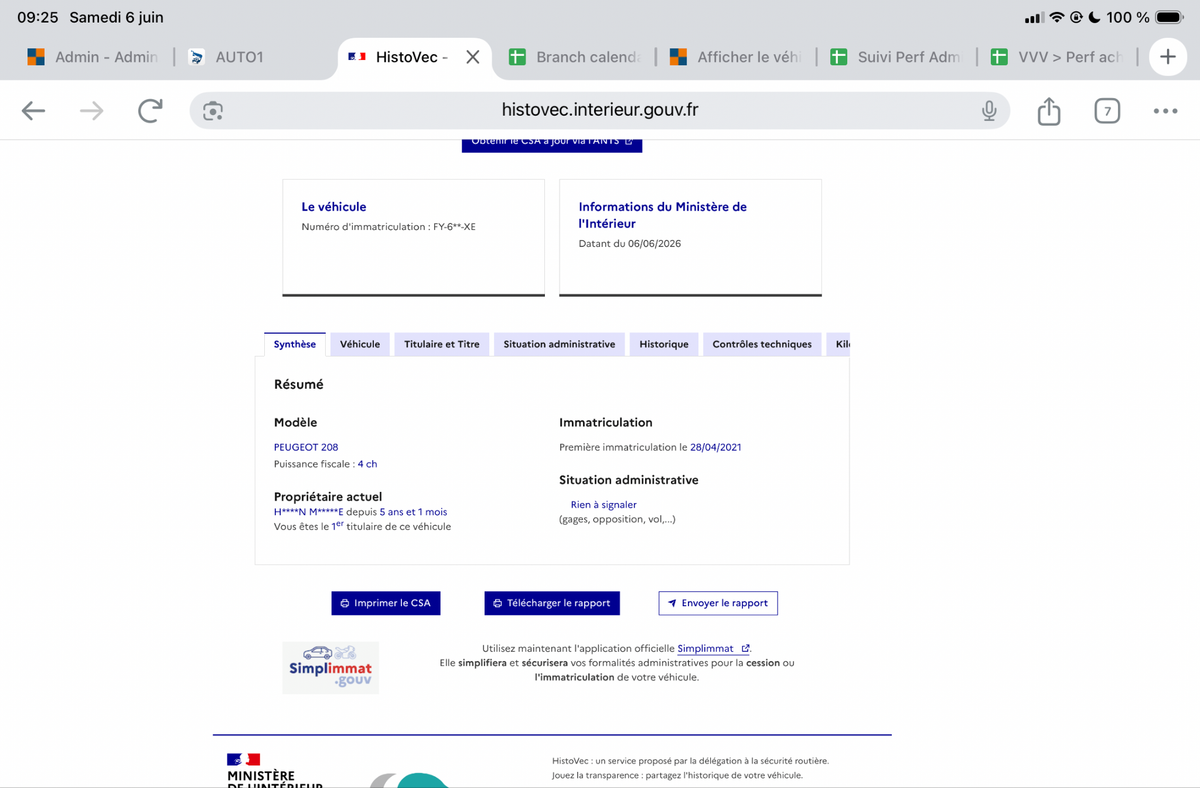Open the tab overview showing 7 tabs
The width and height of the screenshot is (1200, 788).
coord(1106,111)
